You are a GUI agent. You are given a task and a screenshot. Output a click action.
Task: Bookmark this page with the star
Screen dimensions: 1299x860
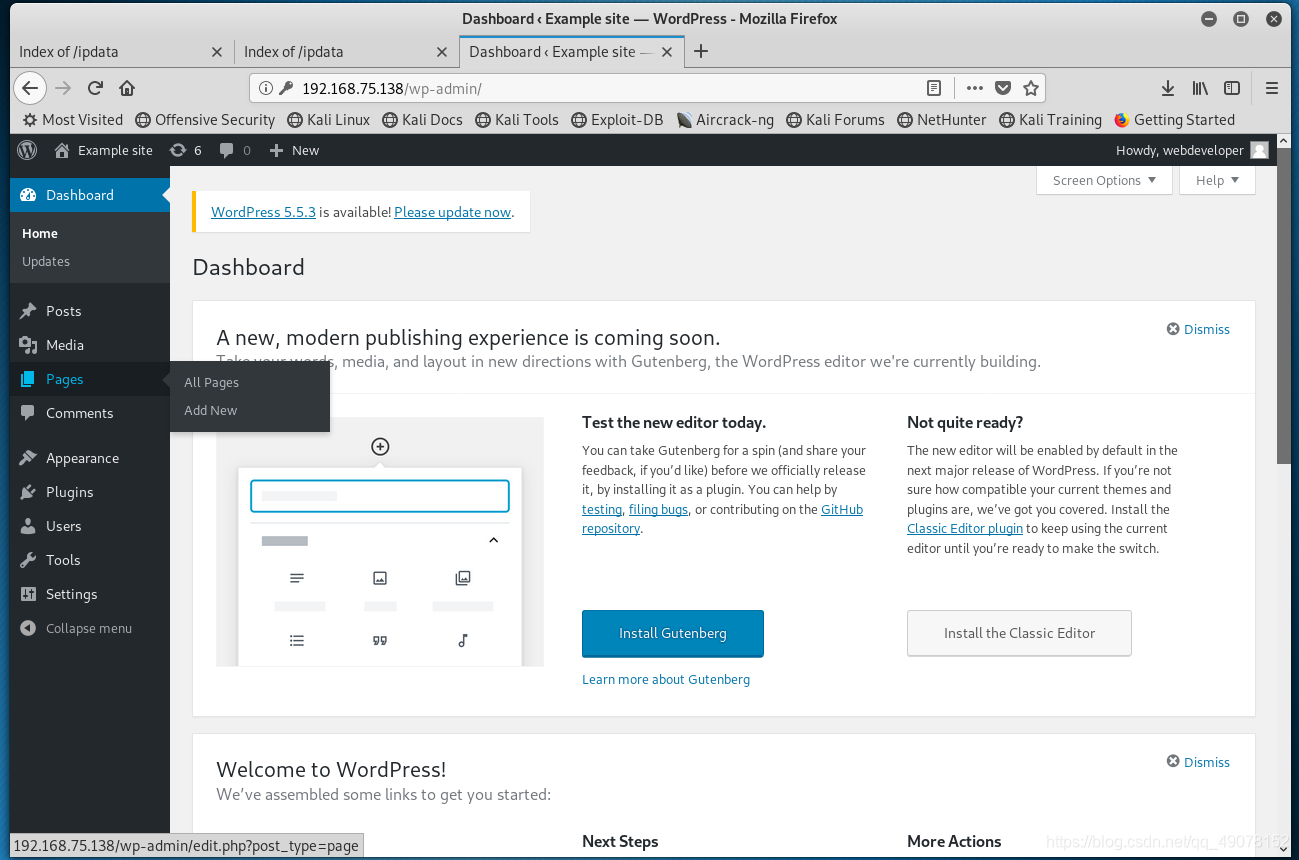point(1031,88)
